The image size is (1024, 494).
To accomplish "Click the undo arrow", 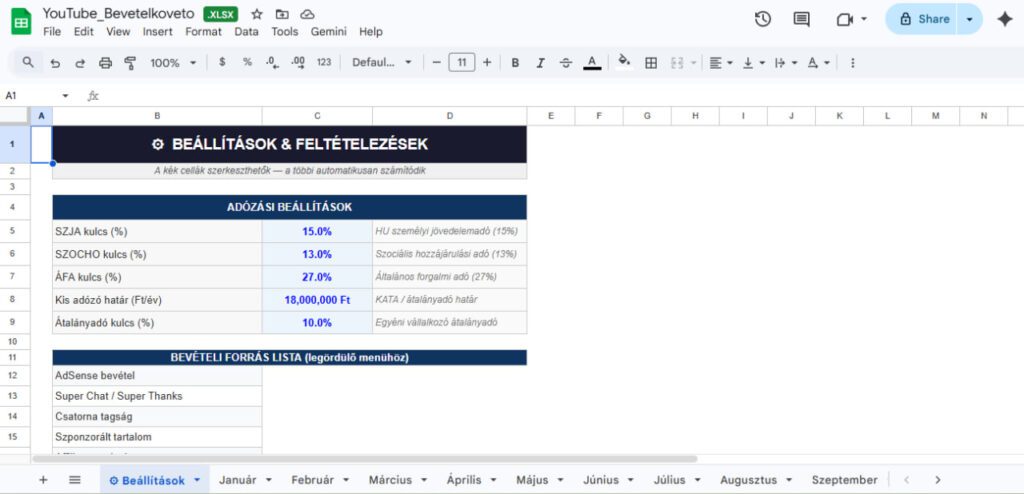I will pos(55,63).
